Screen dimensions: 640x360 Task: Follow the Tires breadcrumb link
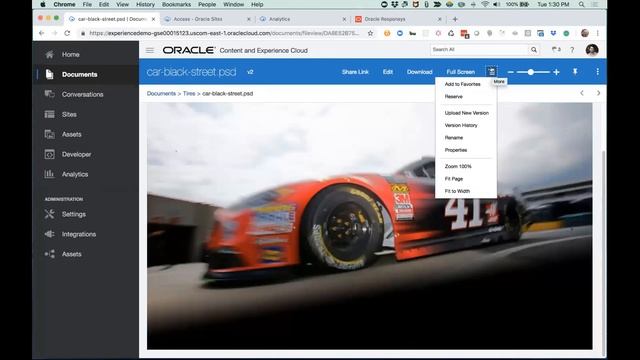[189, 93]
